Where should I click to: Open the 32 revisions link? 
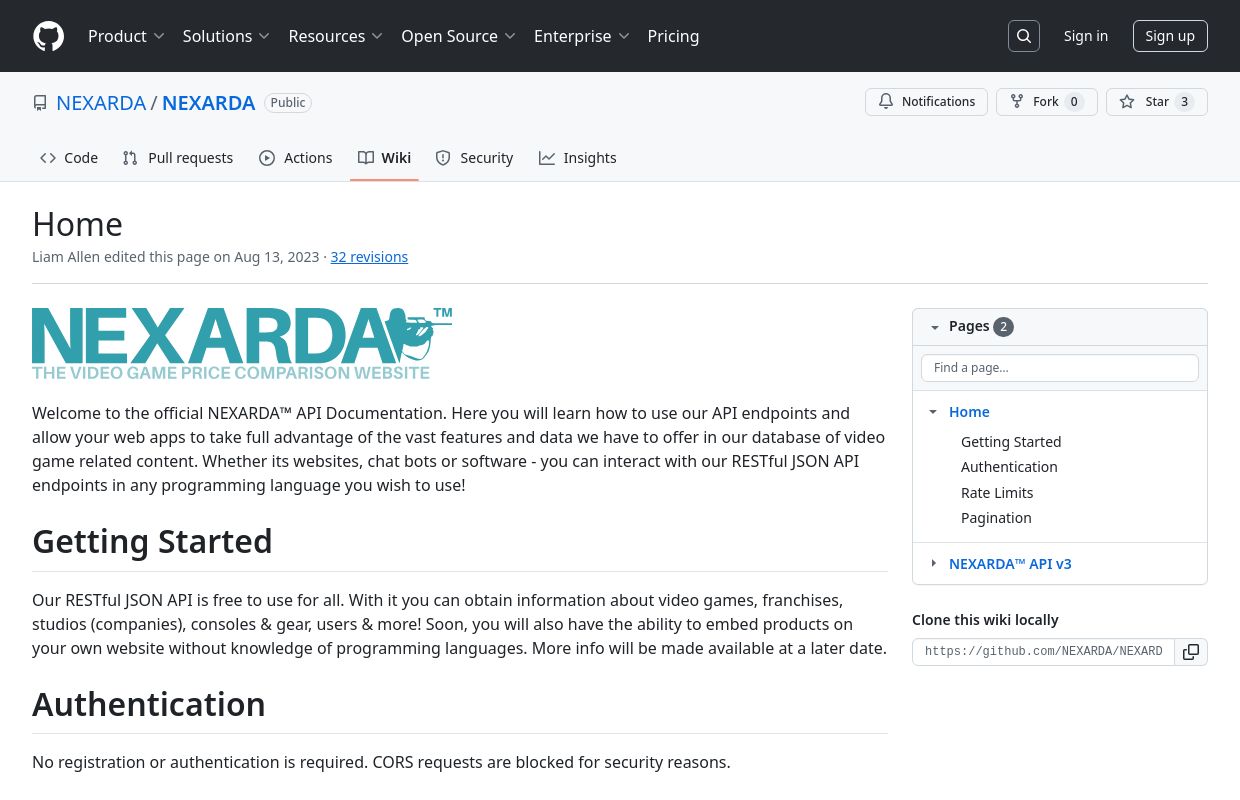pyautogui.click(x=369, y=257)
